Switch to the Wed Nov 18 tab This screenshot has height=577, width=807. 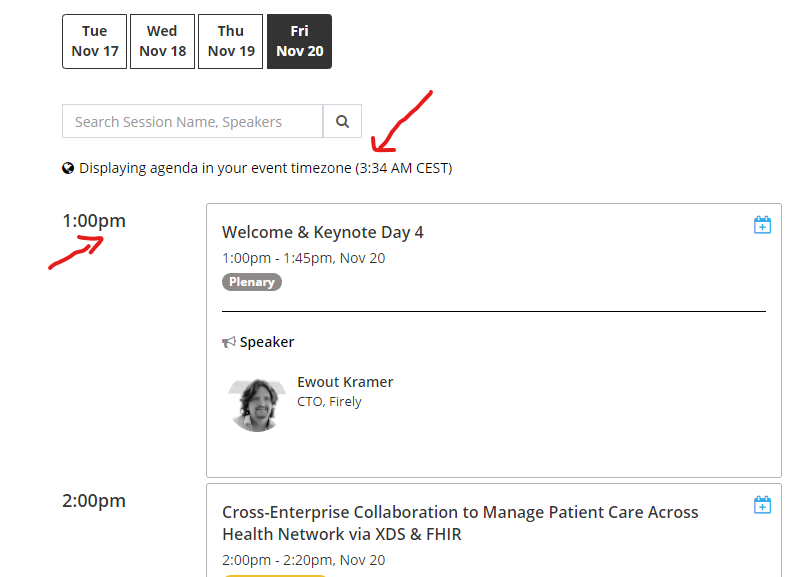[x=163, y=41]
